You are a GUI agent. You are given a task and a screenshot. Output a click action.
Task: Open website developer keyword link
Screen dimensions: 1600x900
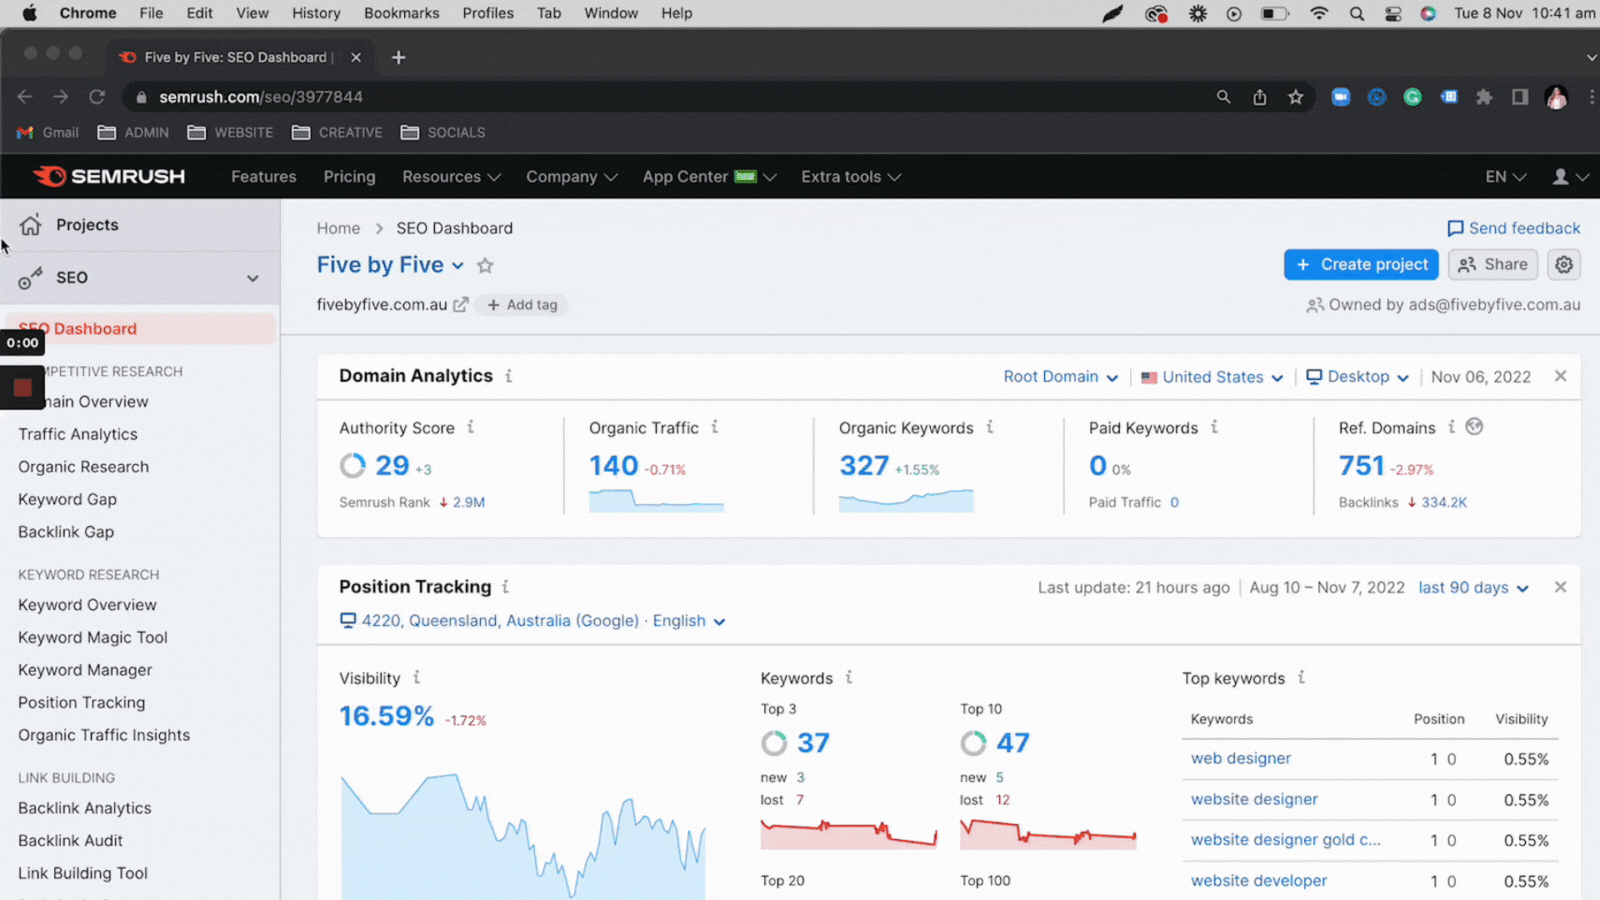coord(1259,880)
